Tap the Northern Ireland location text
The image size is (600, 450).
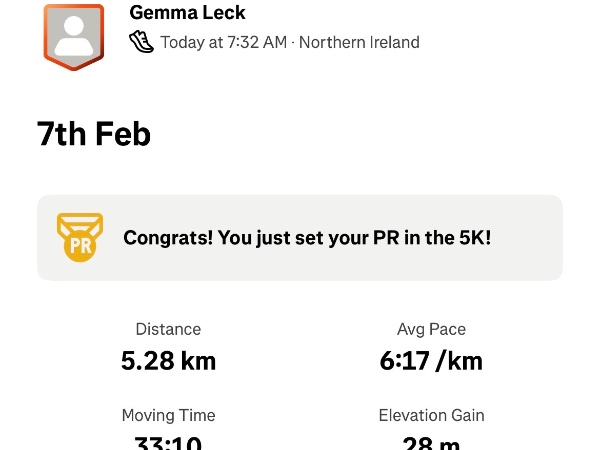pyautogui.click(x=359, y=43)
